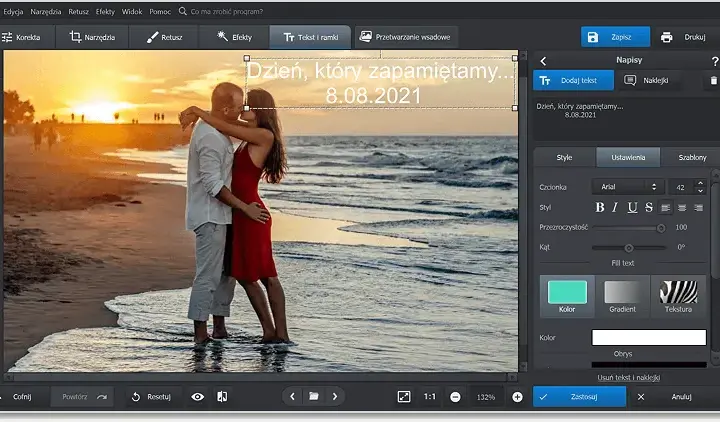The width and height of the screenshot is (720, 422).
Task: Click the Zastosuj button
Action: (579, 396)
